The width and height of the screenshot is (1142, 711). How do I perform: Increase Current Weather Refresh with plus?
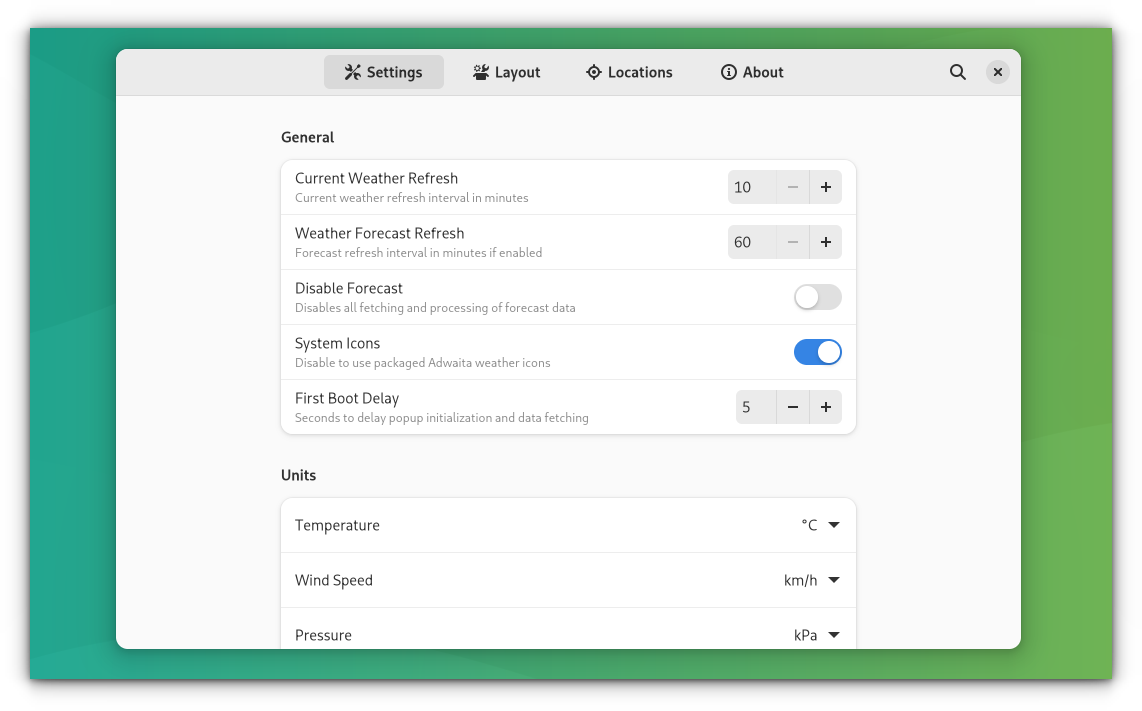826,187
